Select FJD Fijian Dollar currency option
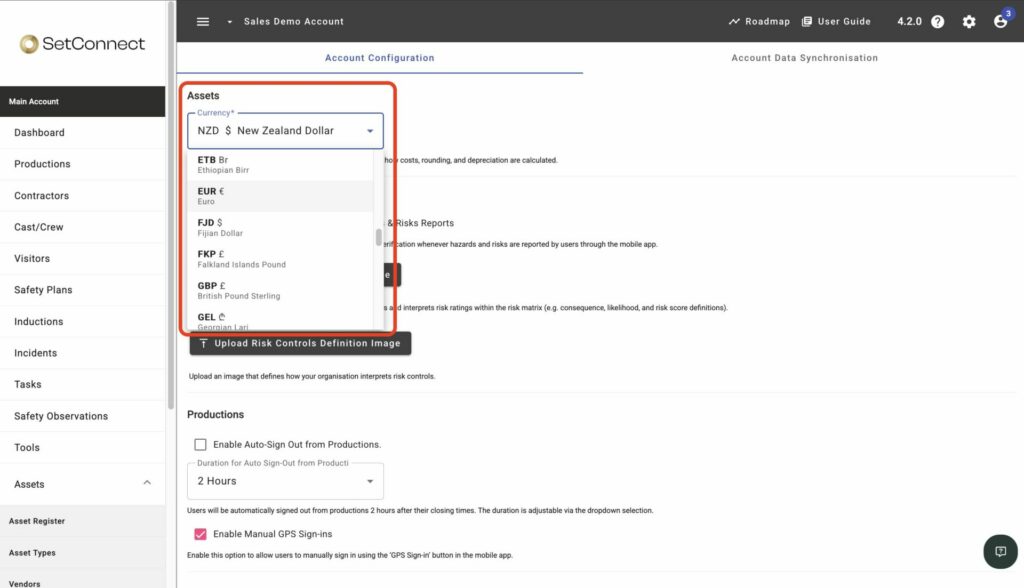1024x588 pixels. coord(280,227)
